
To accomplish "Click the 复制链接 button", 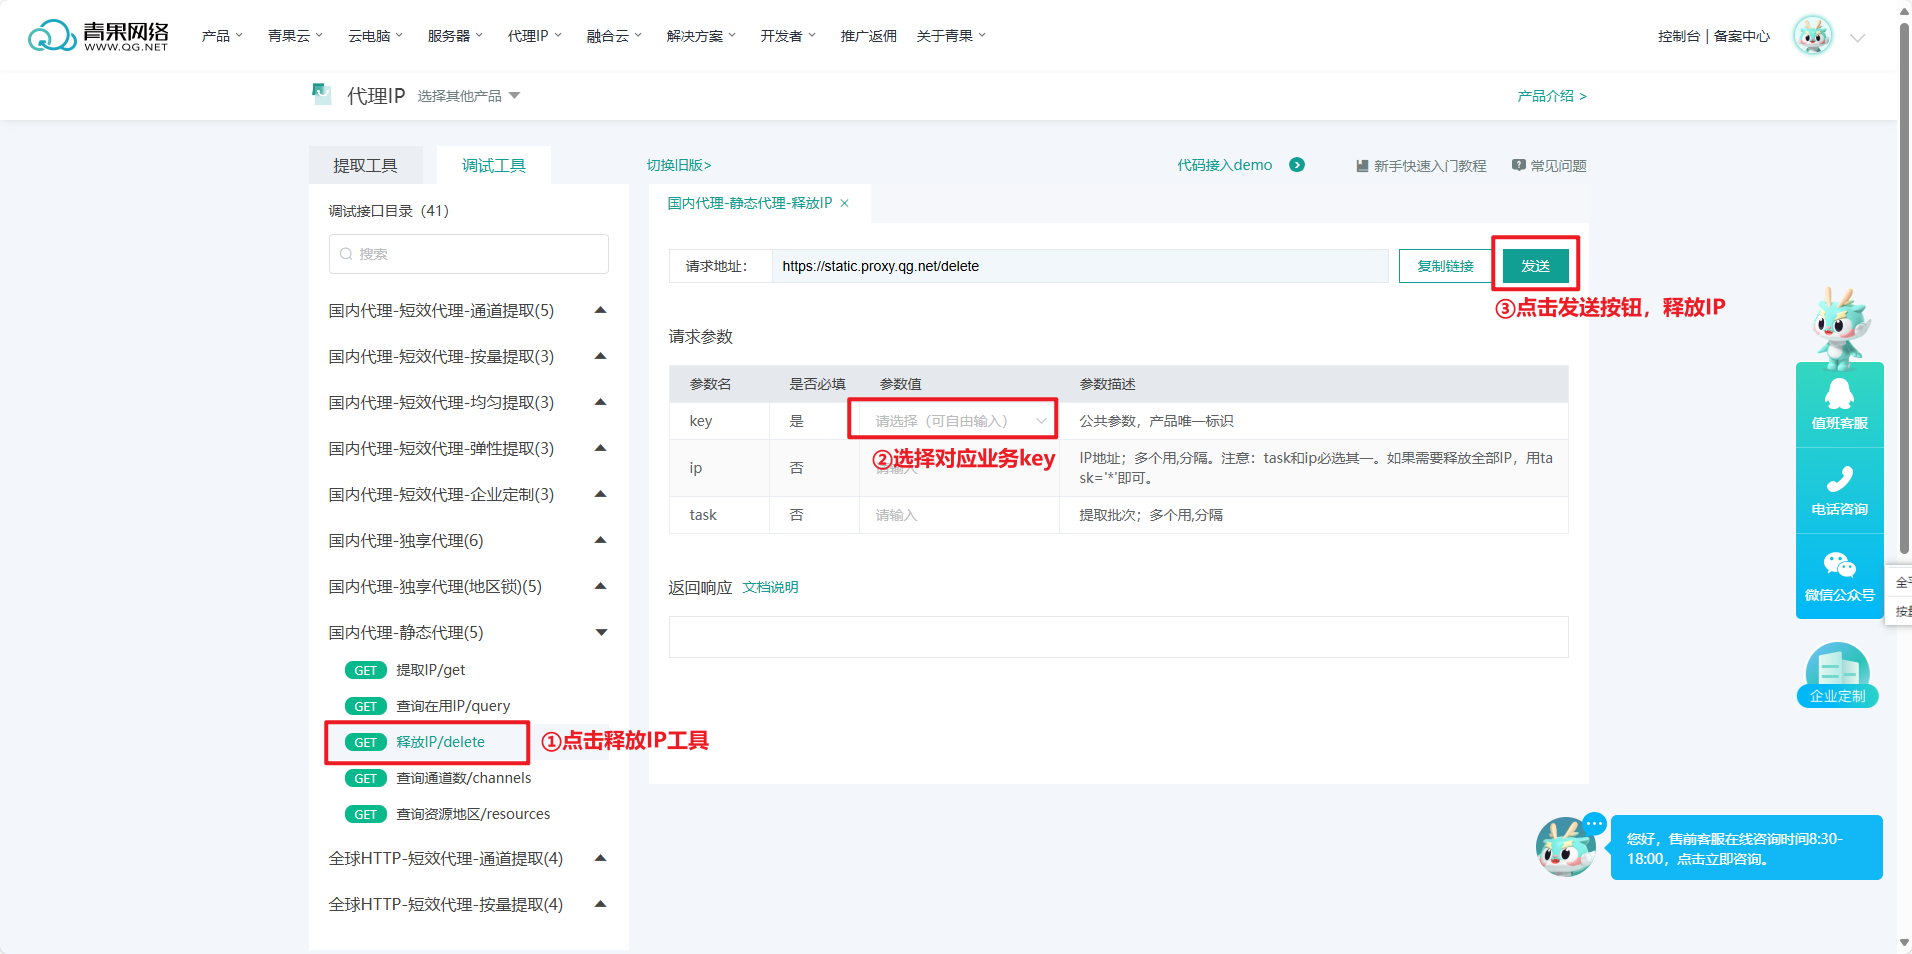I will coord(1445,266).
